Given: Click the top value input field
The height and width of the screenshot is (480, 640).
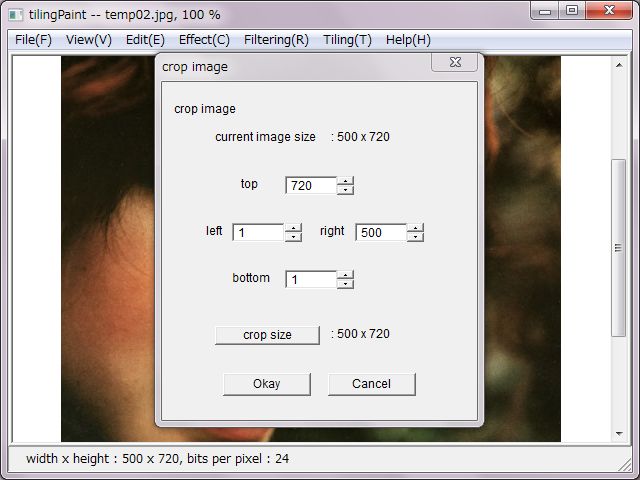Looking at the screenshot, I should pyautogui.click(x=311, y=186).
